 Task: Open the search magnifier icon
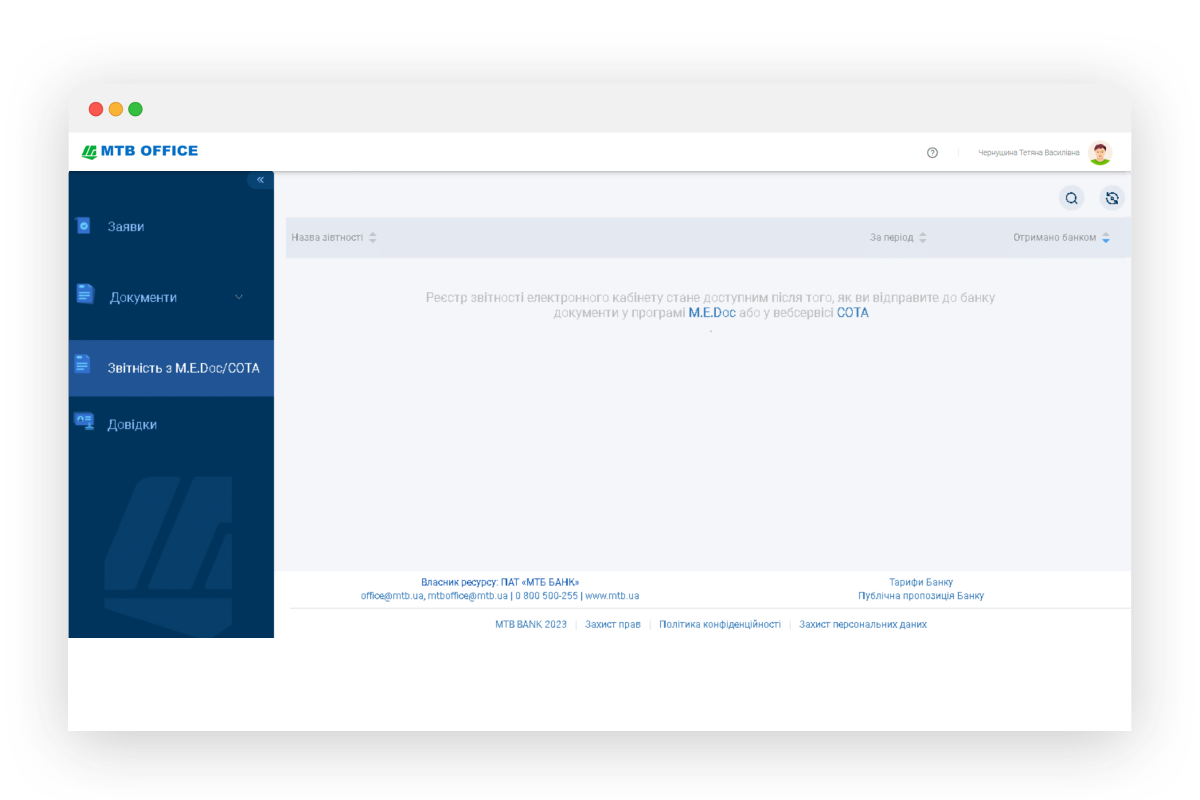point(1071,198)
